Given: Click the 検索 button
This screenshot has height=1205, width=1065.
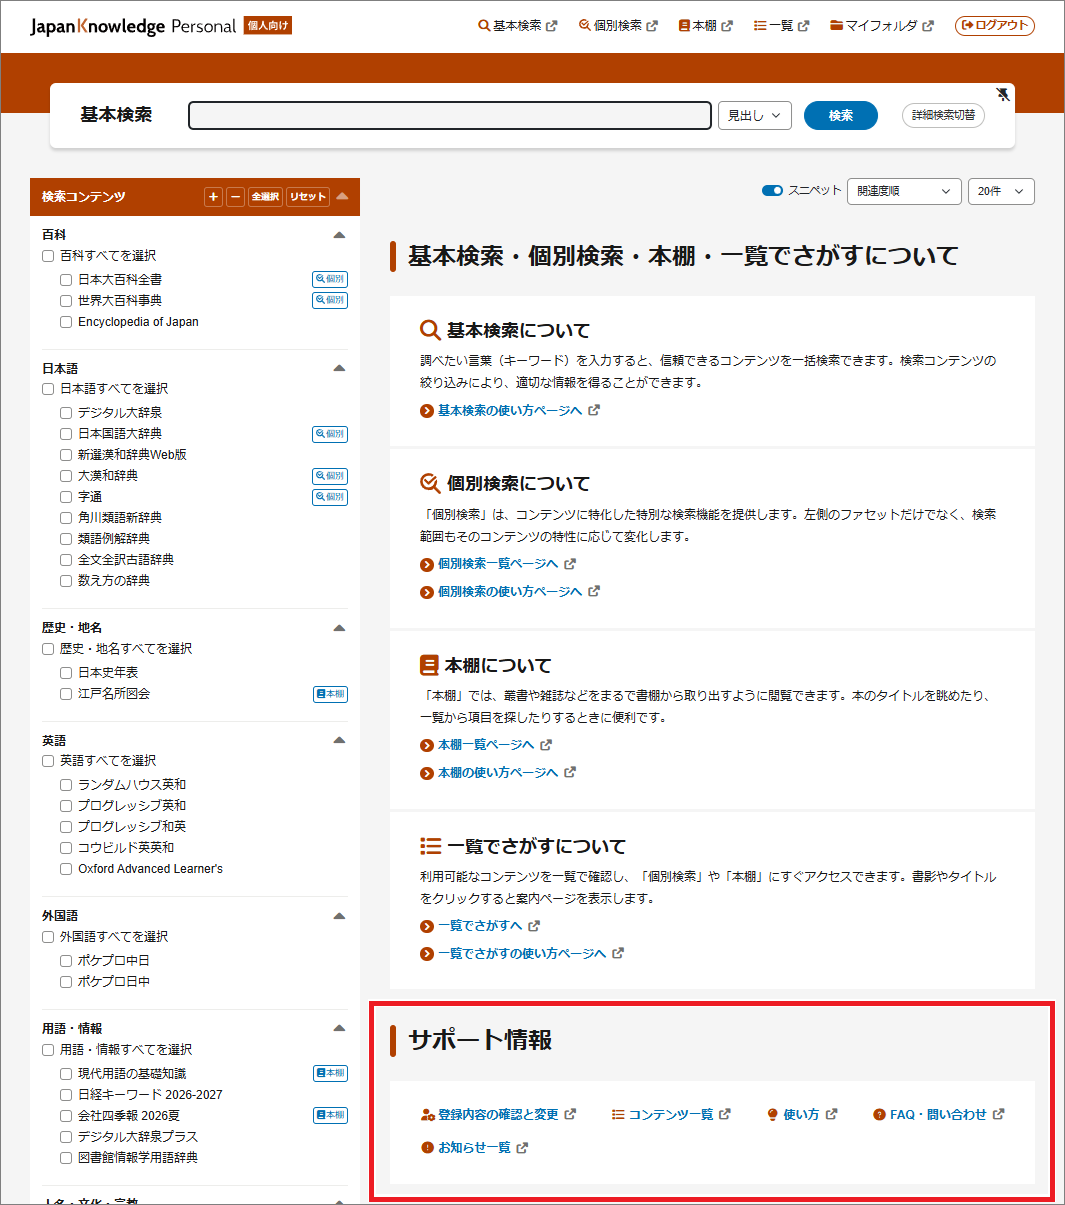Looking at the screenshot, I should coord(841,115).
